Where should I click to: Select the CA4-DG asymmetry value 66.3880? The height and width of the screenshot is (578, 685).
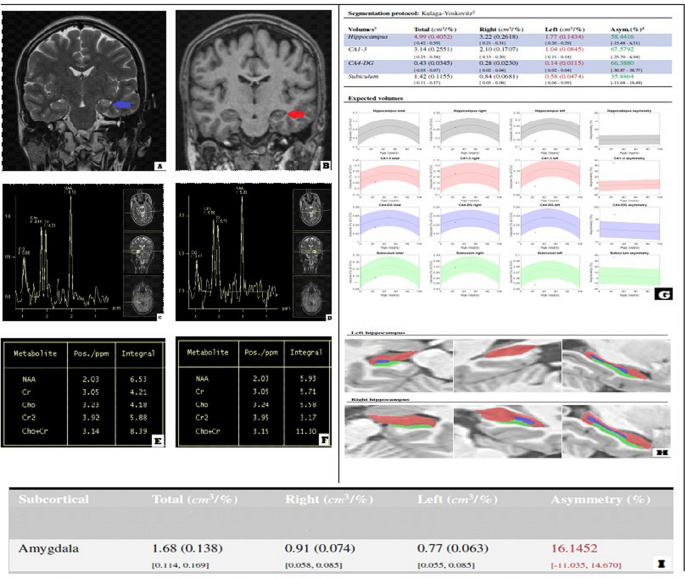[622, 63]
